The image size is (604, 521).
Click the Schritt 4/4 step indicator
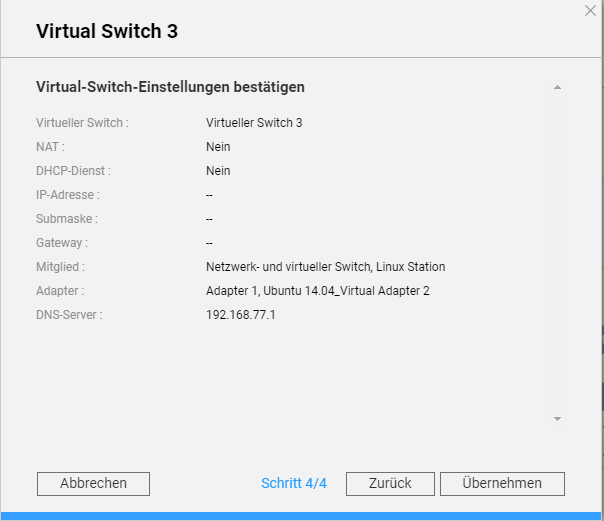[x=294, y=483]
